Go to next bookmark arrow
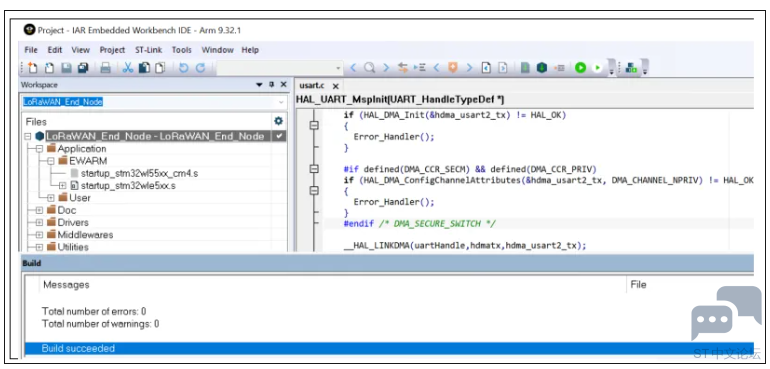The height and width of the screenshot is (369, 770). pos(469,68)
